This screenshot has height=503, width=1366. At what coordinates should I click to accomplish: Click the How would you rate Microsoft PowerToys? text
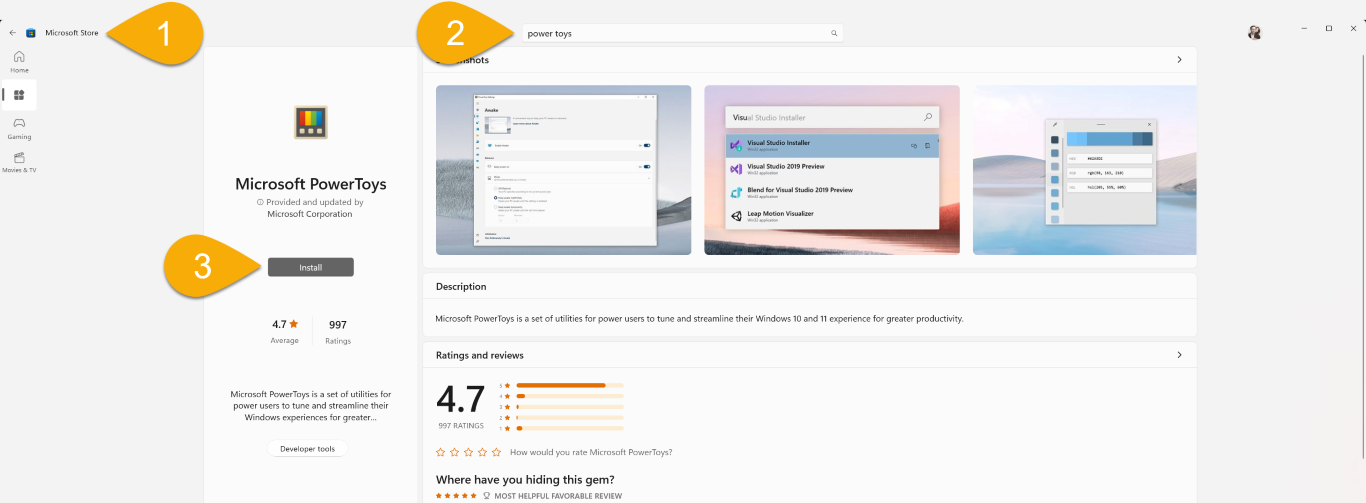coord(591,452)
